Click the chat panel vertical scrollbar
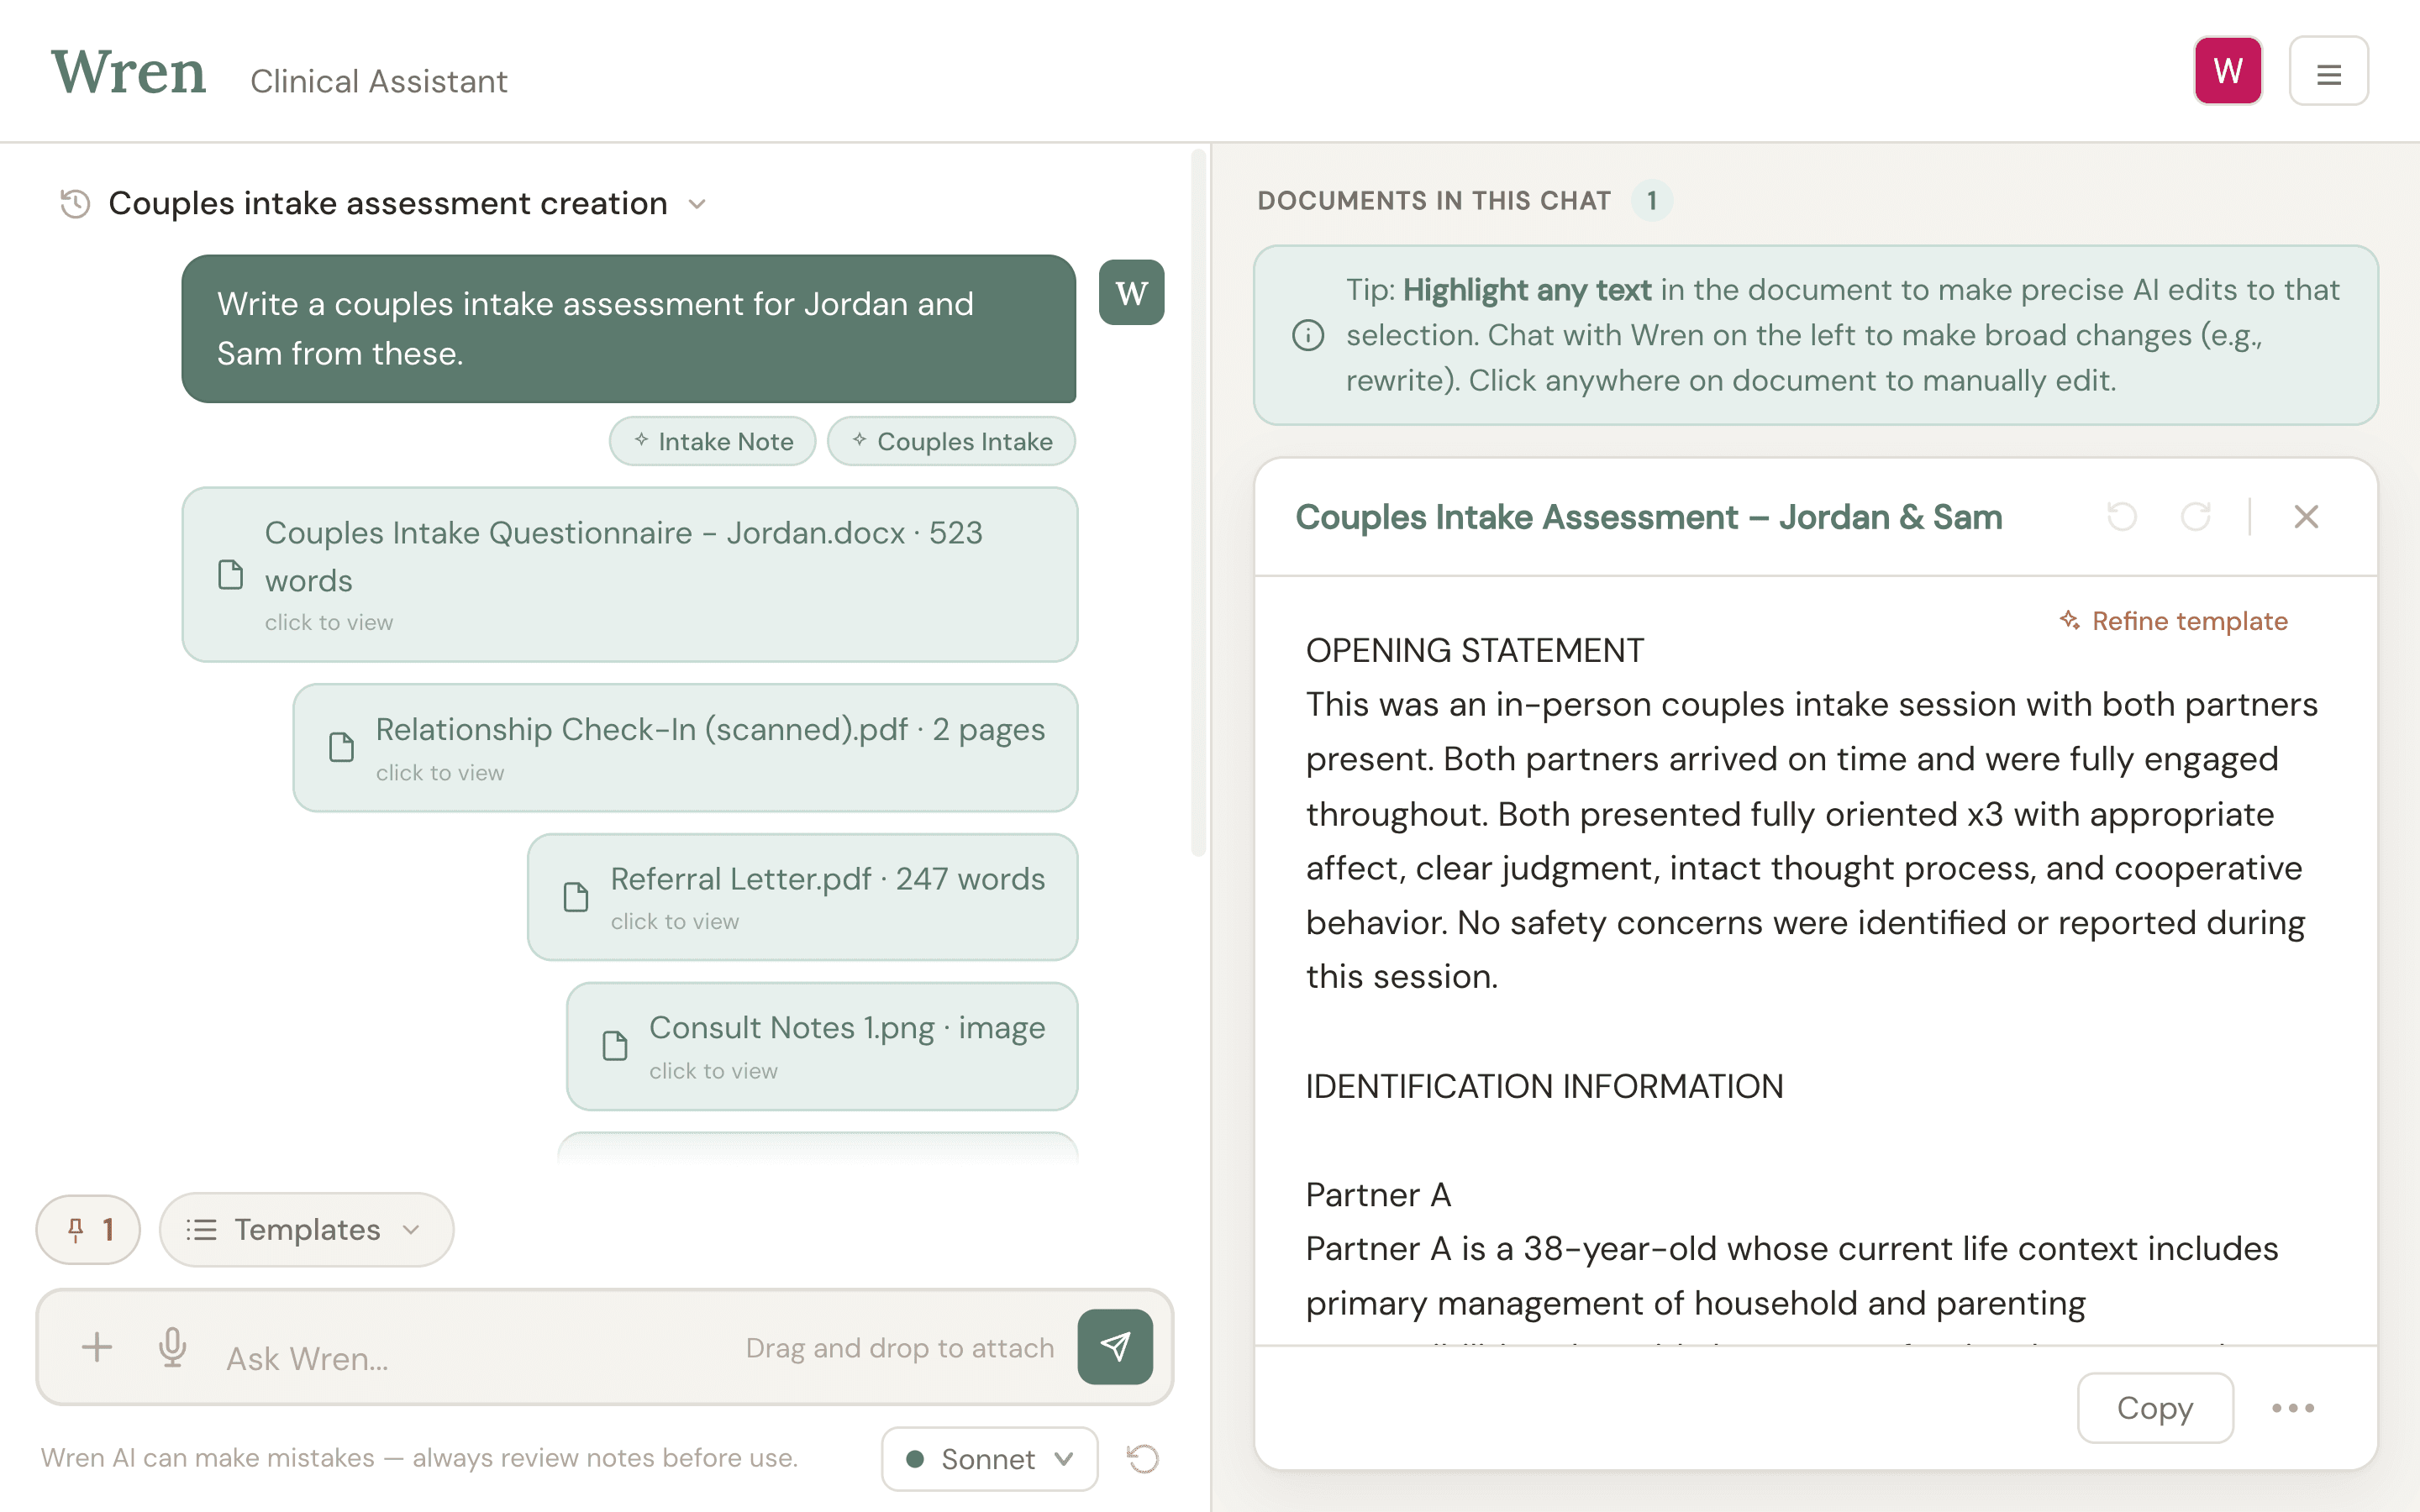This screenshot has width=2420, height=1512. click(x=1198, y=503)
